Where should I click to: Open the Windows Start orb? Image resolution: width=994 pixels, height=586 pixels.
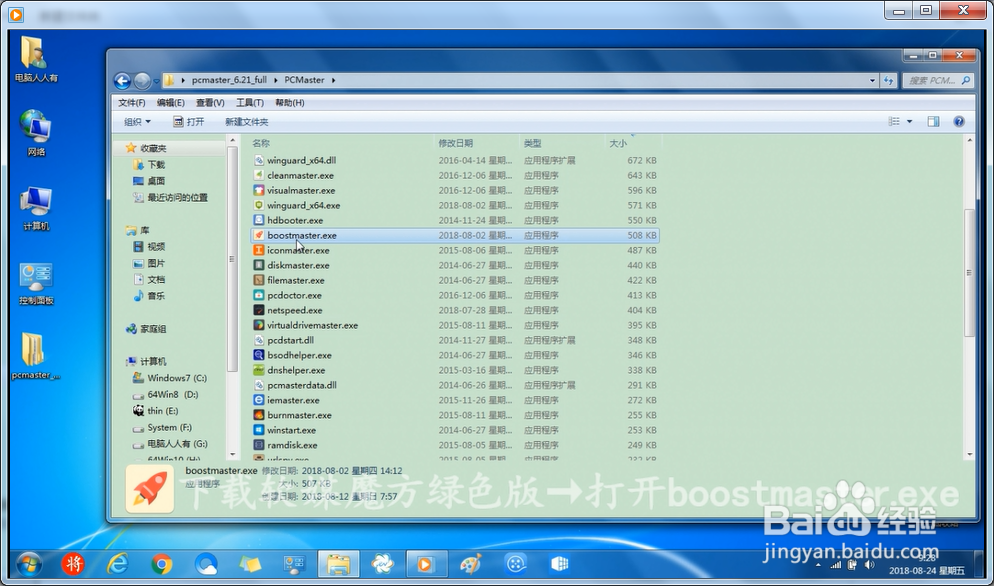[29, 564]
